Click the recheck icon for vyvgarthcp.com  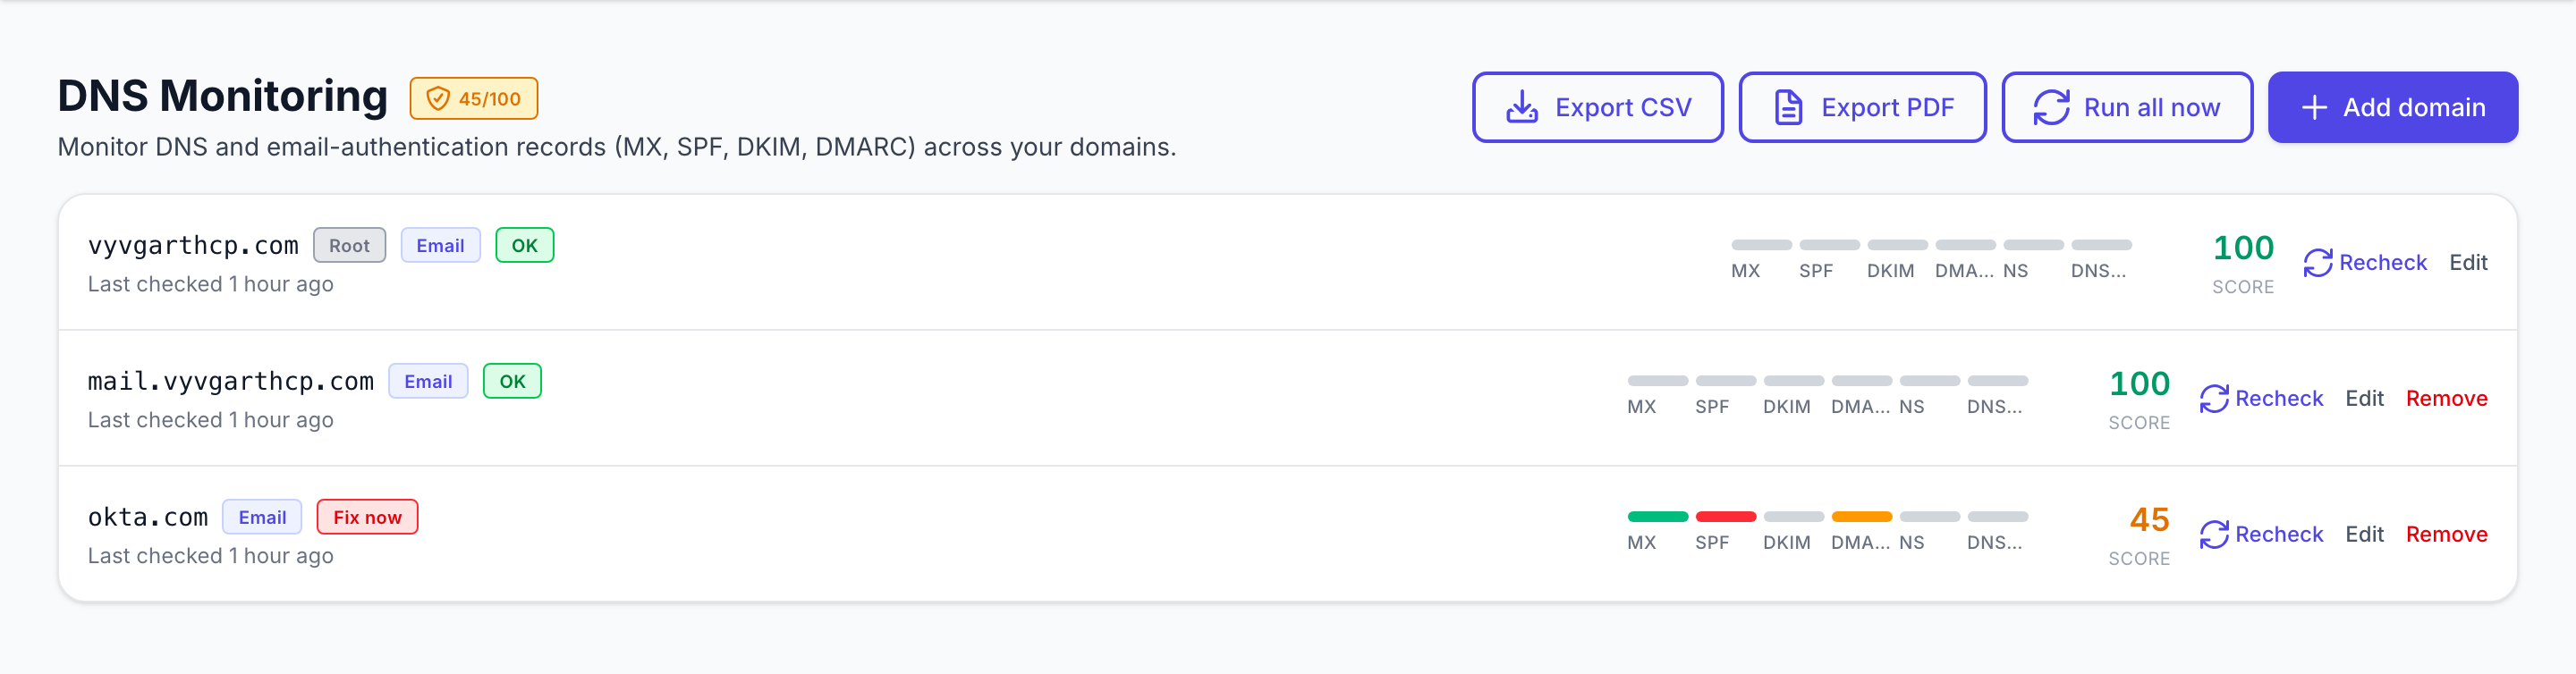coord(2318,262)
